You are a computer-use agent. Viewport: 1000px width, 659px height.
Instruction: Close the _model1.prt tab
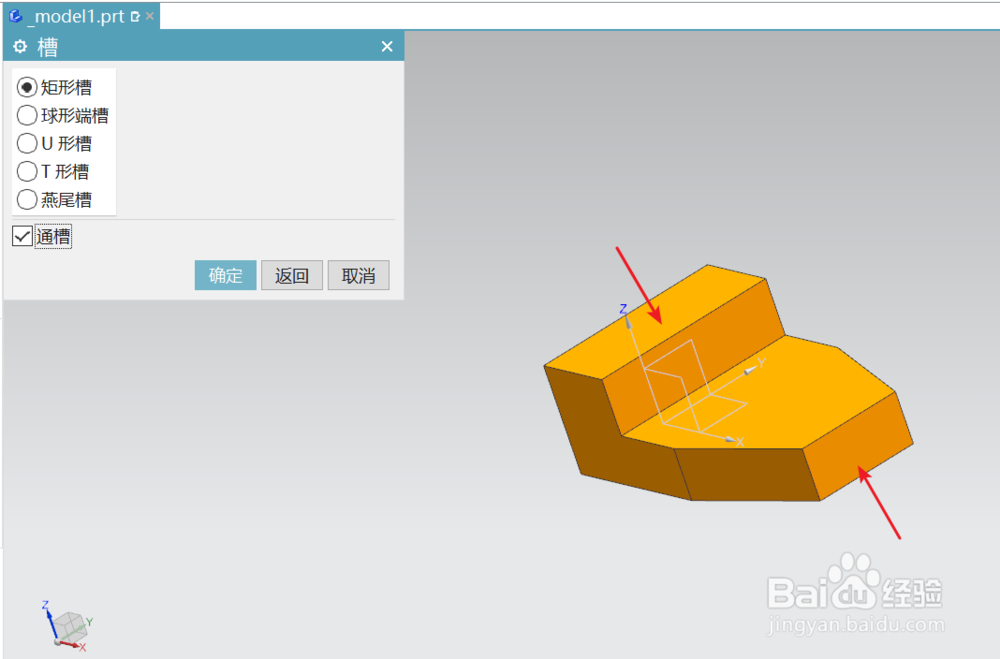click(150, 16)
